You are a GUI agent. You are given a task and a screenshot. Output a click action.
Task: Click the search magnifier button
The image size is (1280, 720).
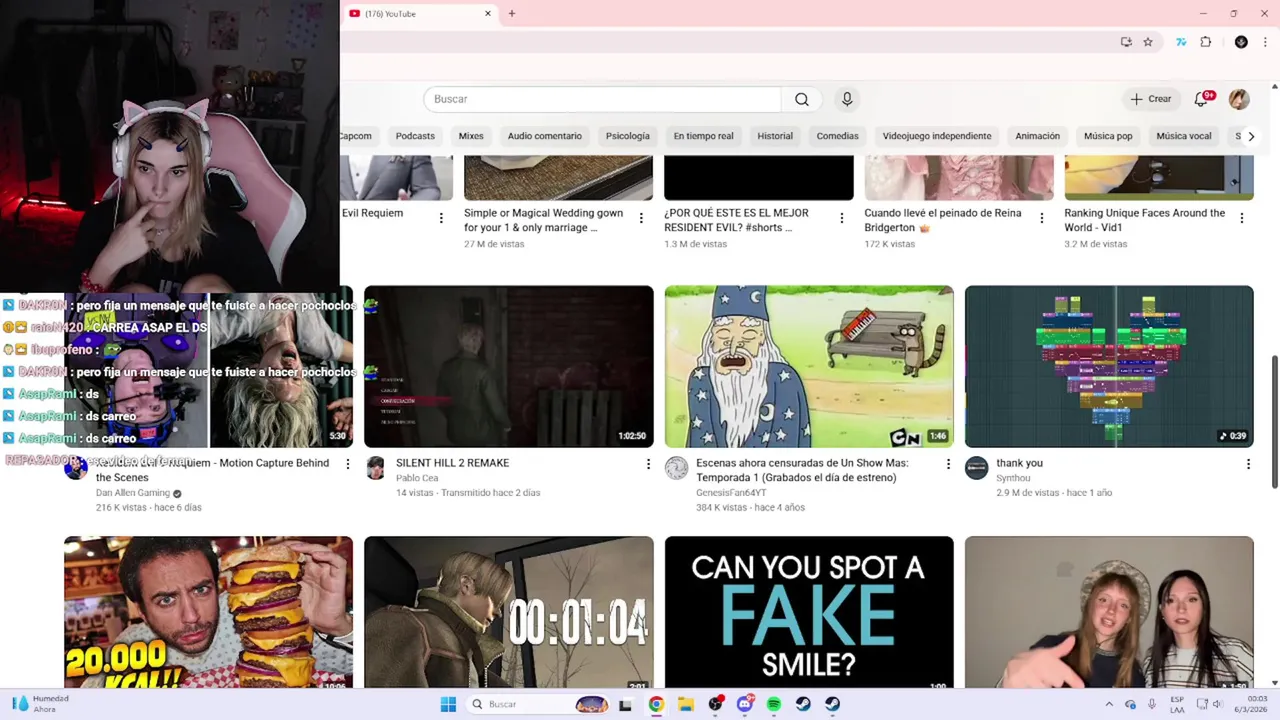(802, 99)
